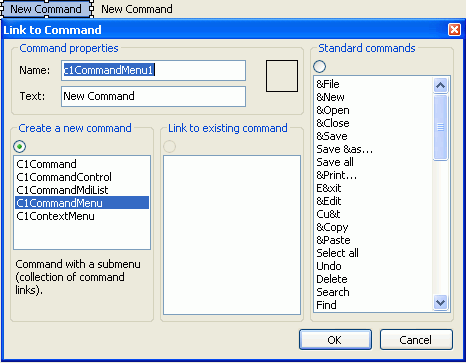Image resolution: width=466 pixels, height=363 pixels.
Task: Select &Open standard command
Action: 373,110
